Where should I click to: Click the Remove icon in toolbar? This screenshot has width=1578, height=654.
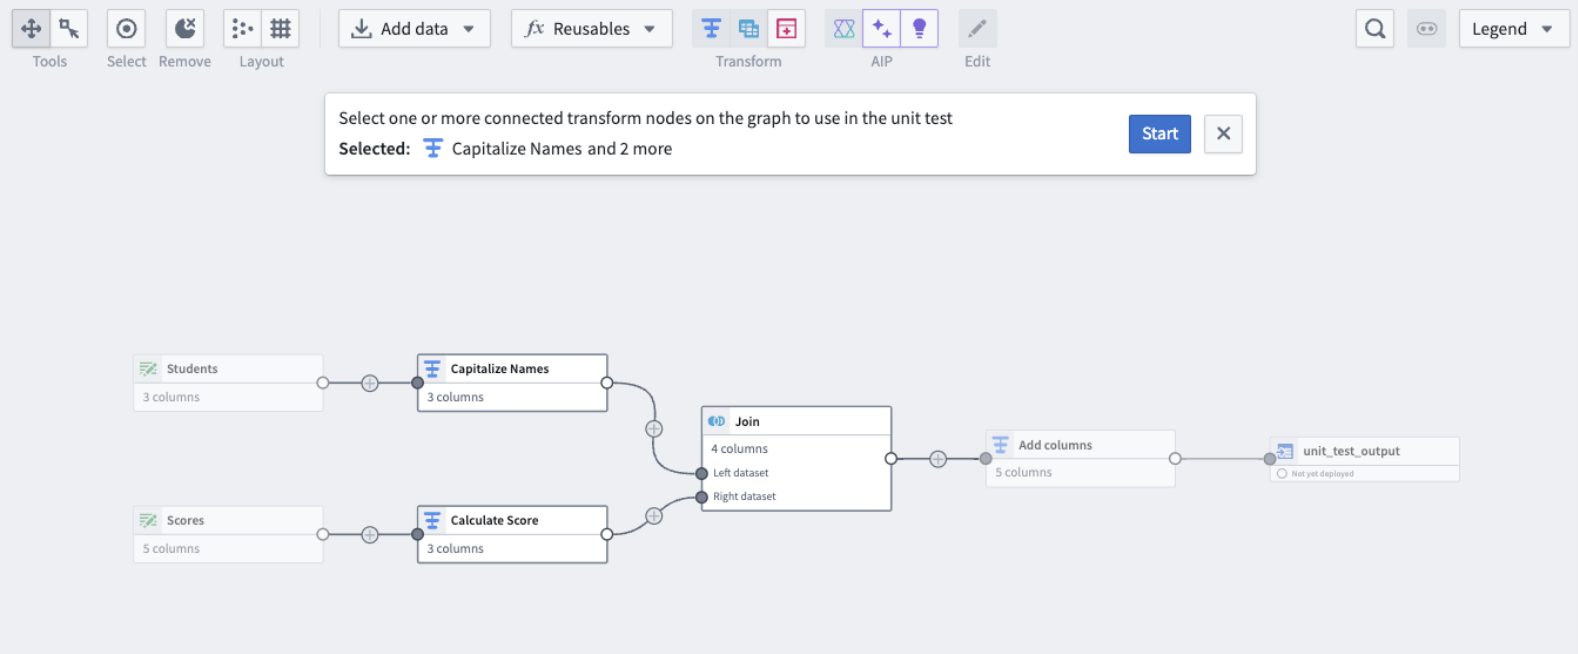click(185, 29)
